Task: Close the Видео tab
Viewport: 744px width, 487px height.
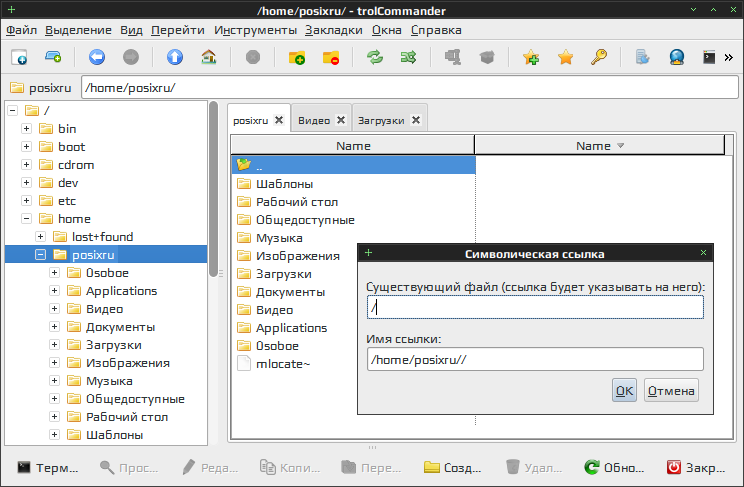Action: pyautogui.click(x=340, y=120)
